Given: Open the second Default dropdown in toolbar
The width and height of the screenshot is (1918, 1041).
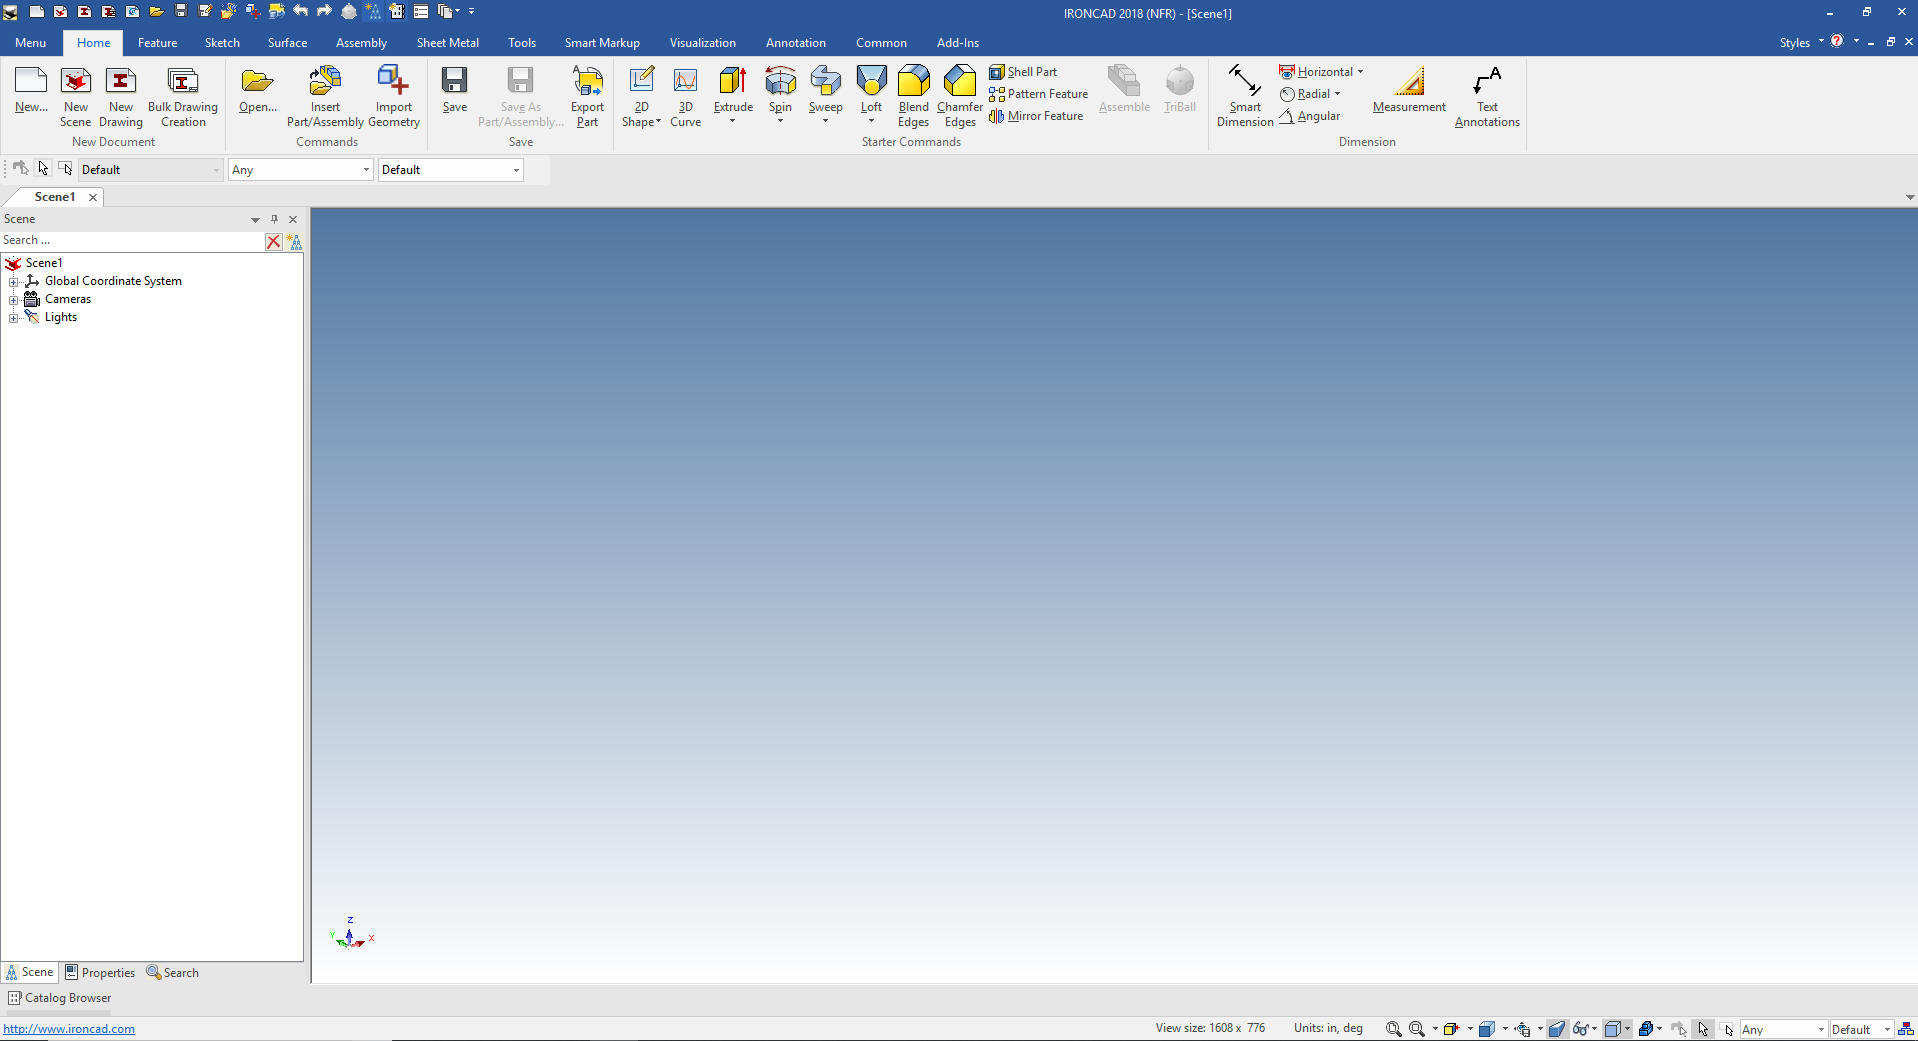Looking at the screenshot, I should 450,170.
